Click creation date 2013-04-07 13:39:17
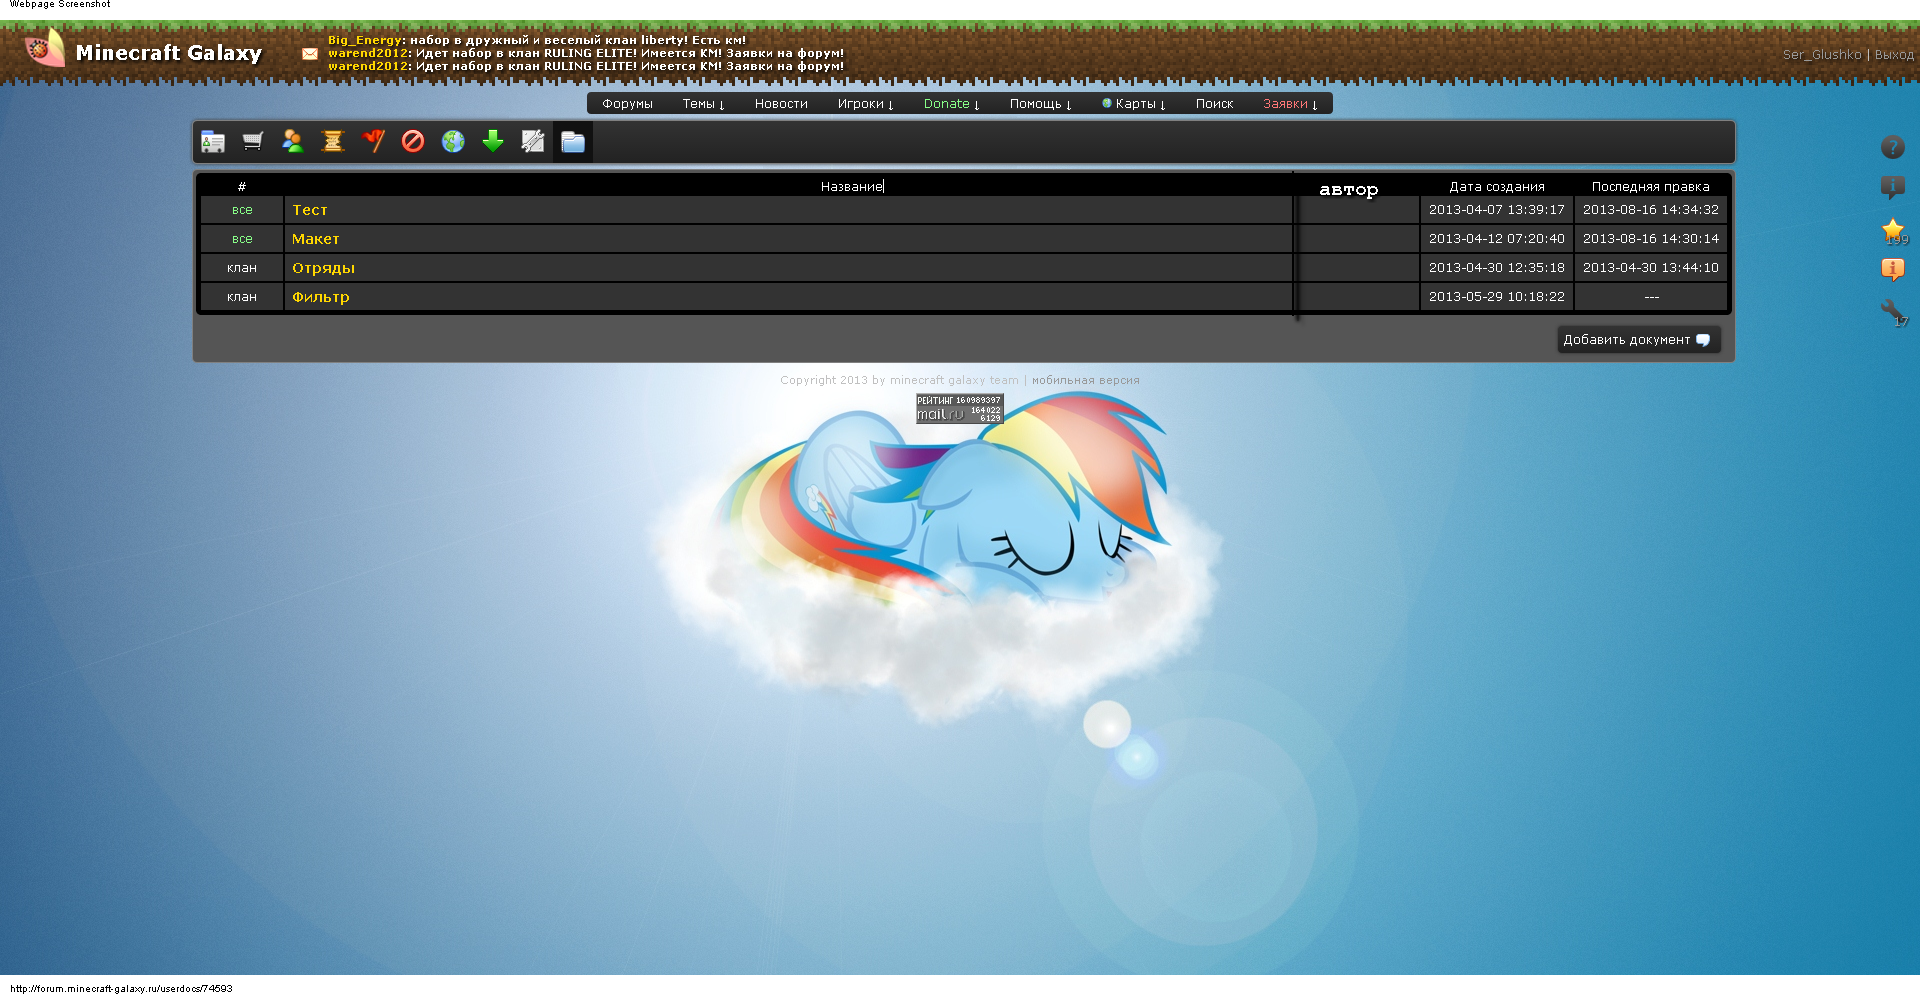Viewport: 1920px width, 995px height. [x=1497, y=210]
